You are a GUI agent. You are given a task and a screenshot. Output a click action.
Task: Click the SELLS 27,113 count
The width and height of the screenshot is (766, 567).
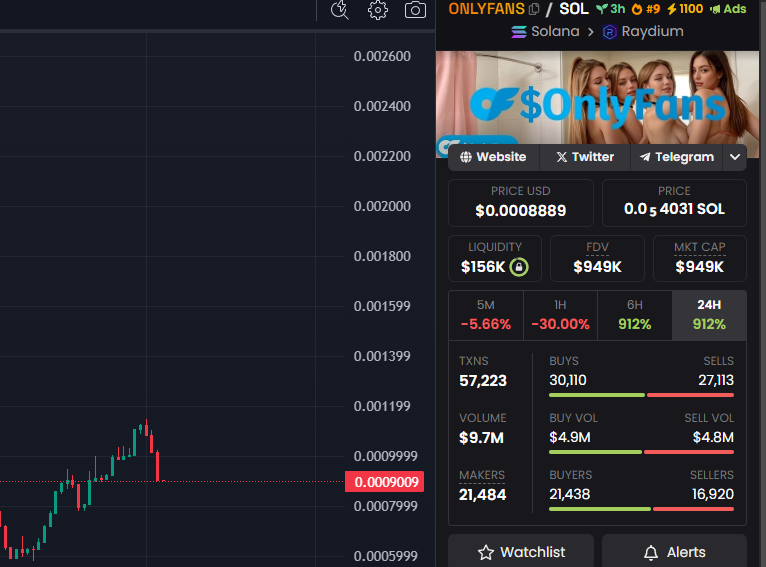tap(716, 380)
